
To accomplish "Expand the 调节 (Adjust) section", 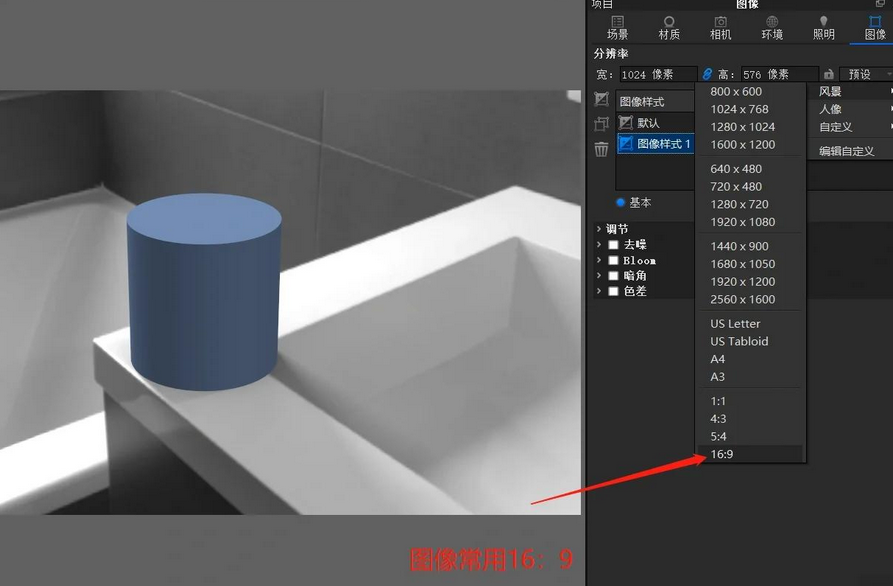I will coord(598,229).
